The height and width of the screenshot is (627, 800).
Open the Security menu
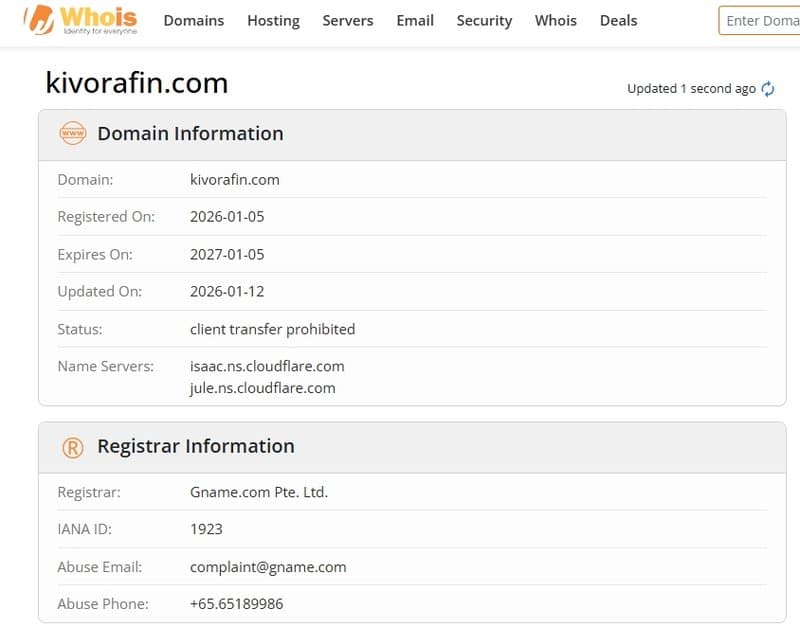[x=484, y=20]
